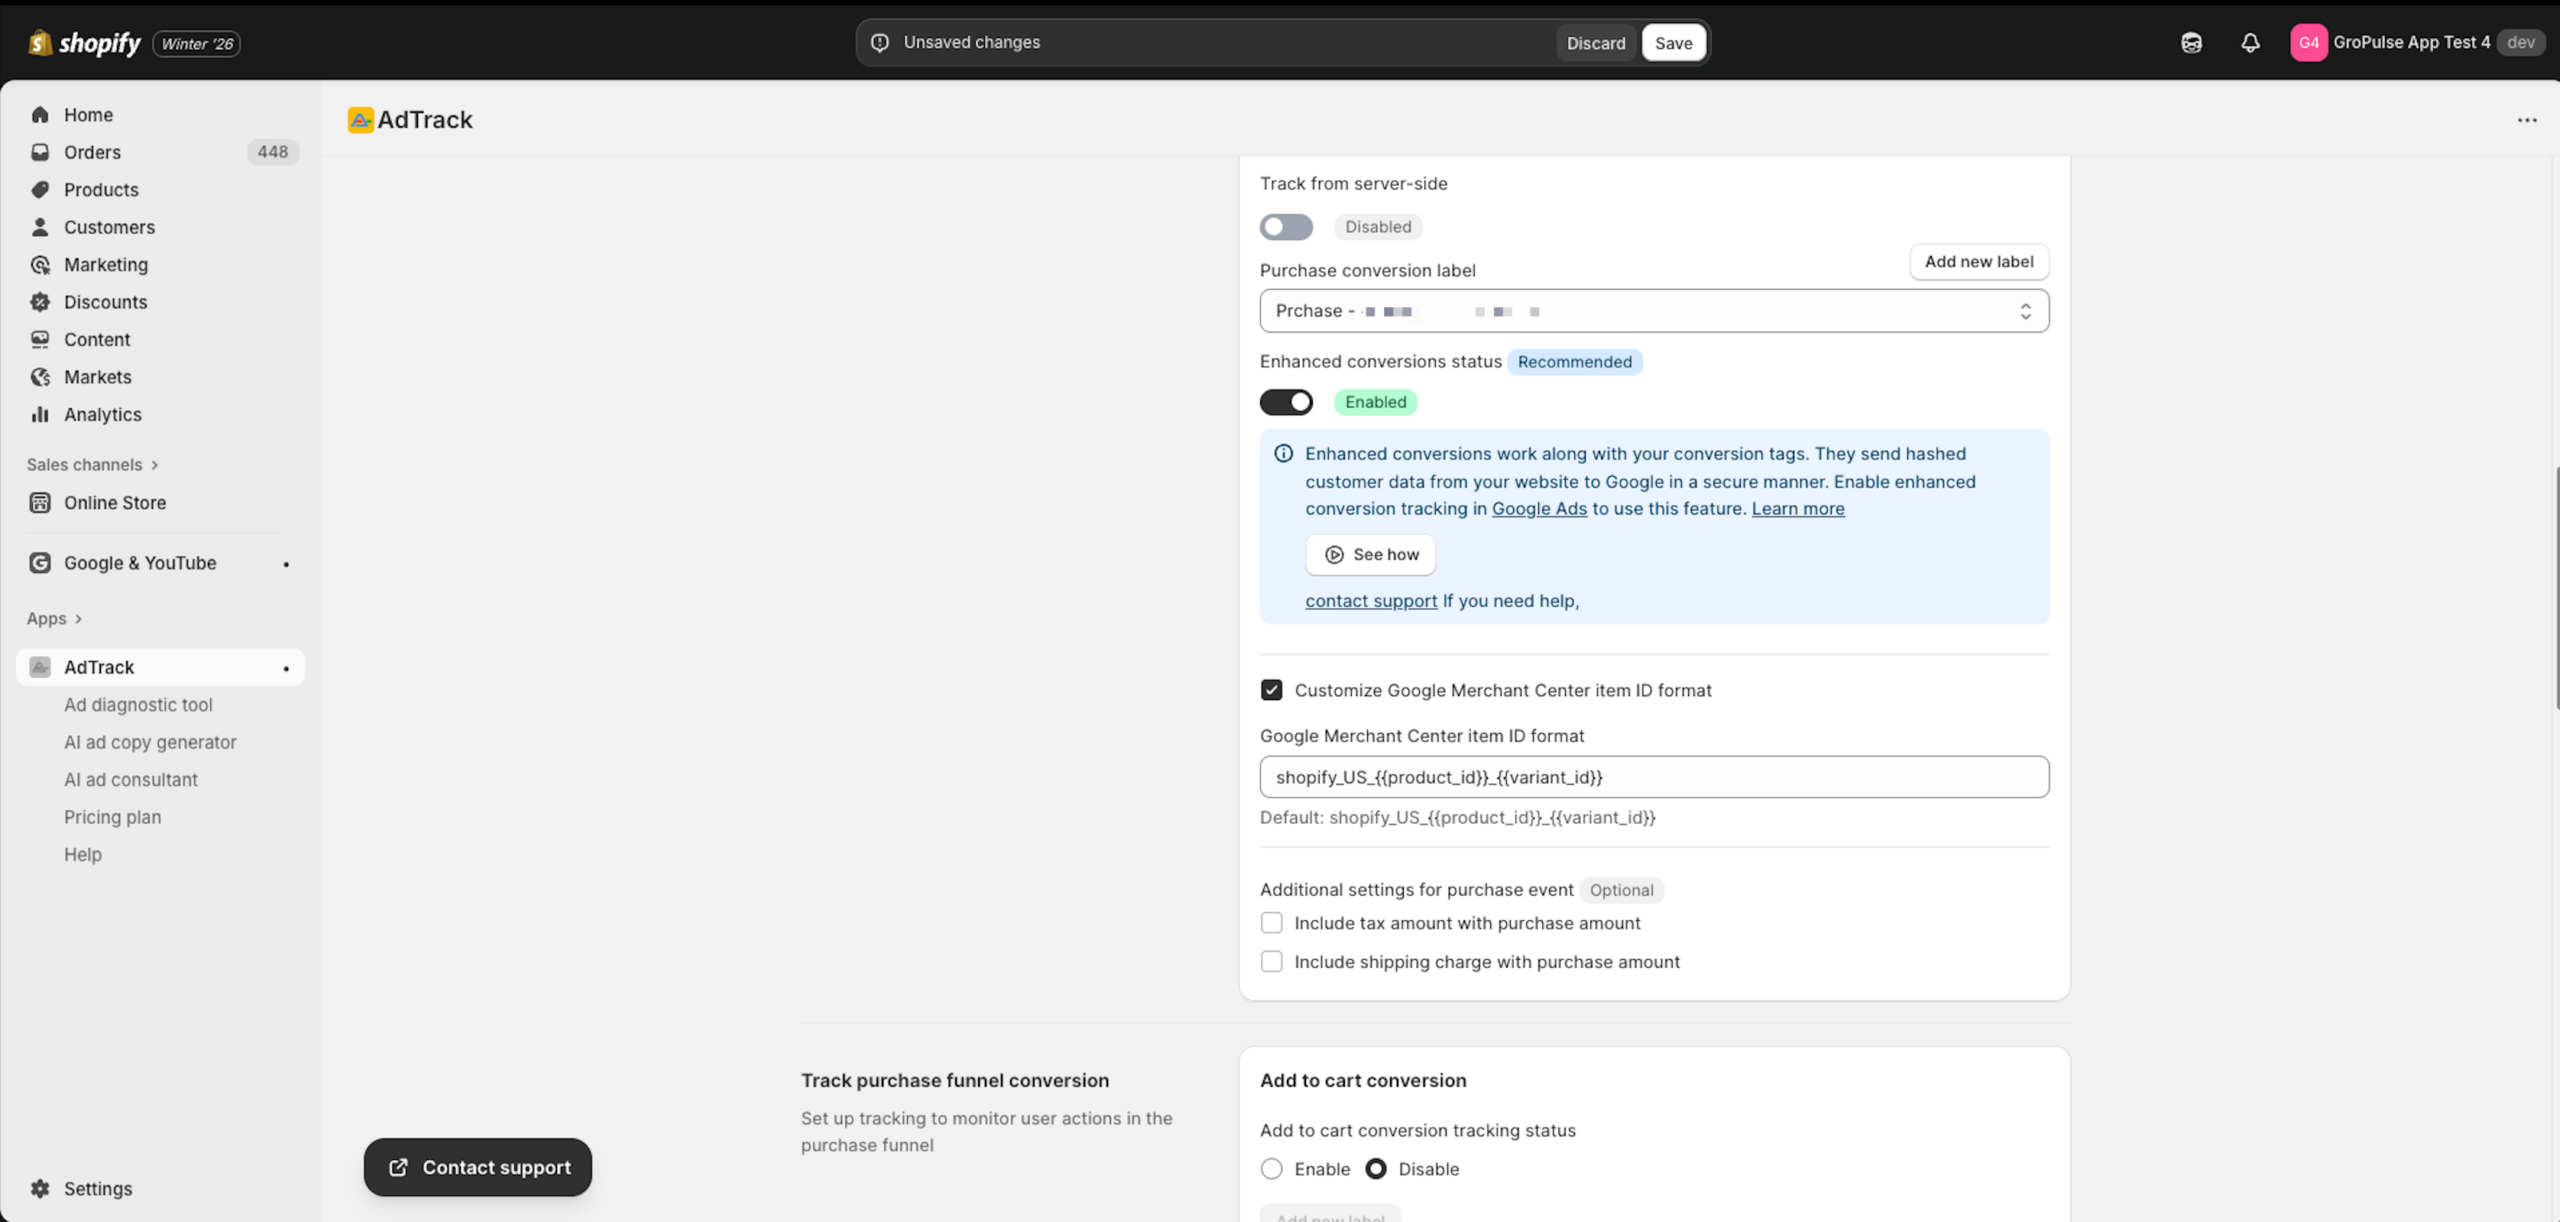Click the Google & YouTube channel icon

[40, 563]
